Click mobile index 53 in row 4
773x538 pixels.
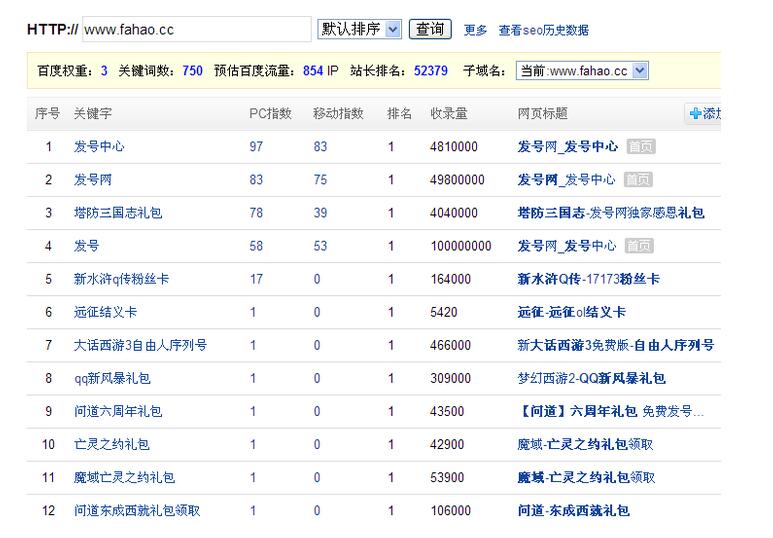[x=320, y=246]
